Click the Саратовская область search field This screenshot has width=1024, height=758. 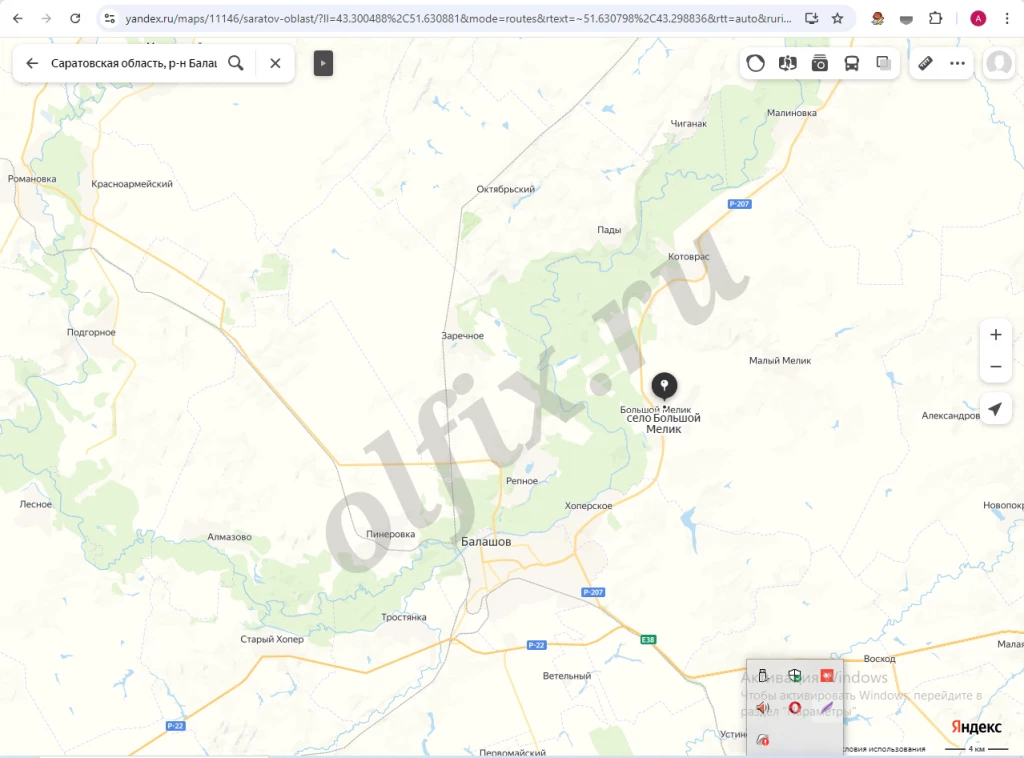click(133, 63)
